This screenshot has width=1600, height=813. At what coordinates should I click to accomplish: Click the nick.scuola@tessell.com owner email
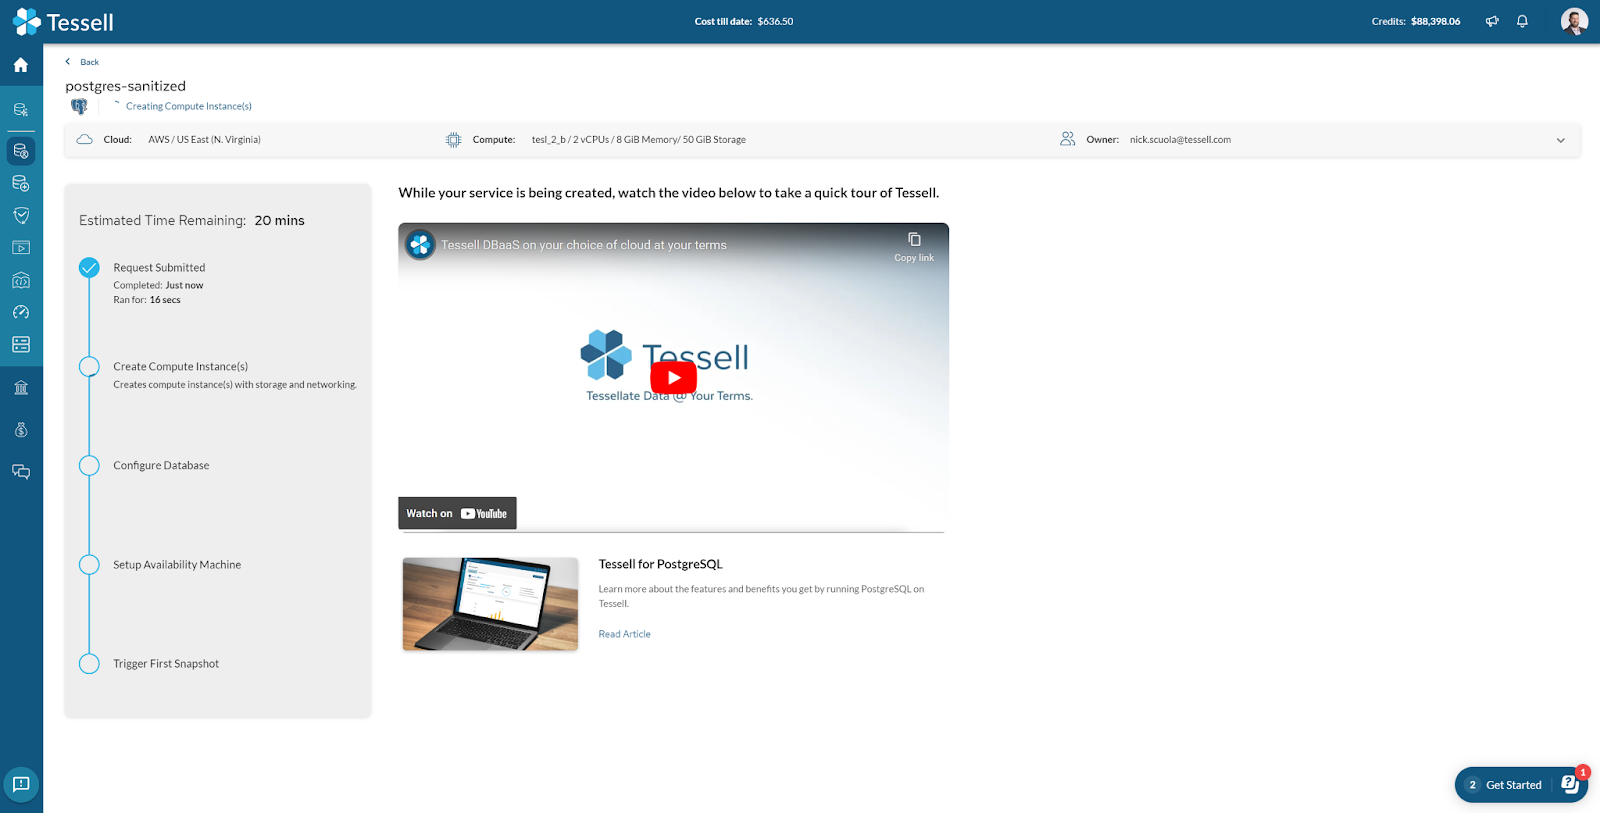pyautogui.click(x=1180, y=140)
